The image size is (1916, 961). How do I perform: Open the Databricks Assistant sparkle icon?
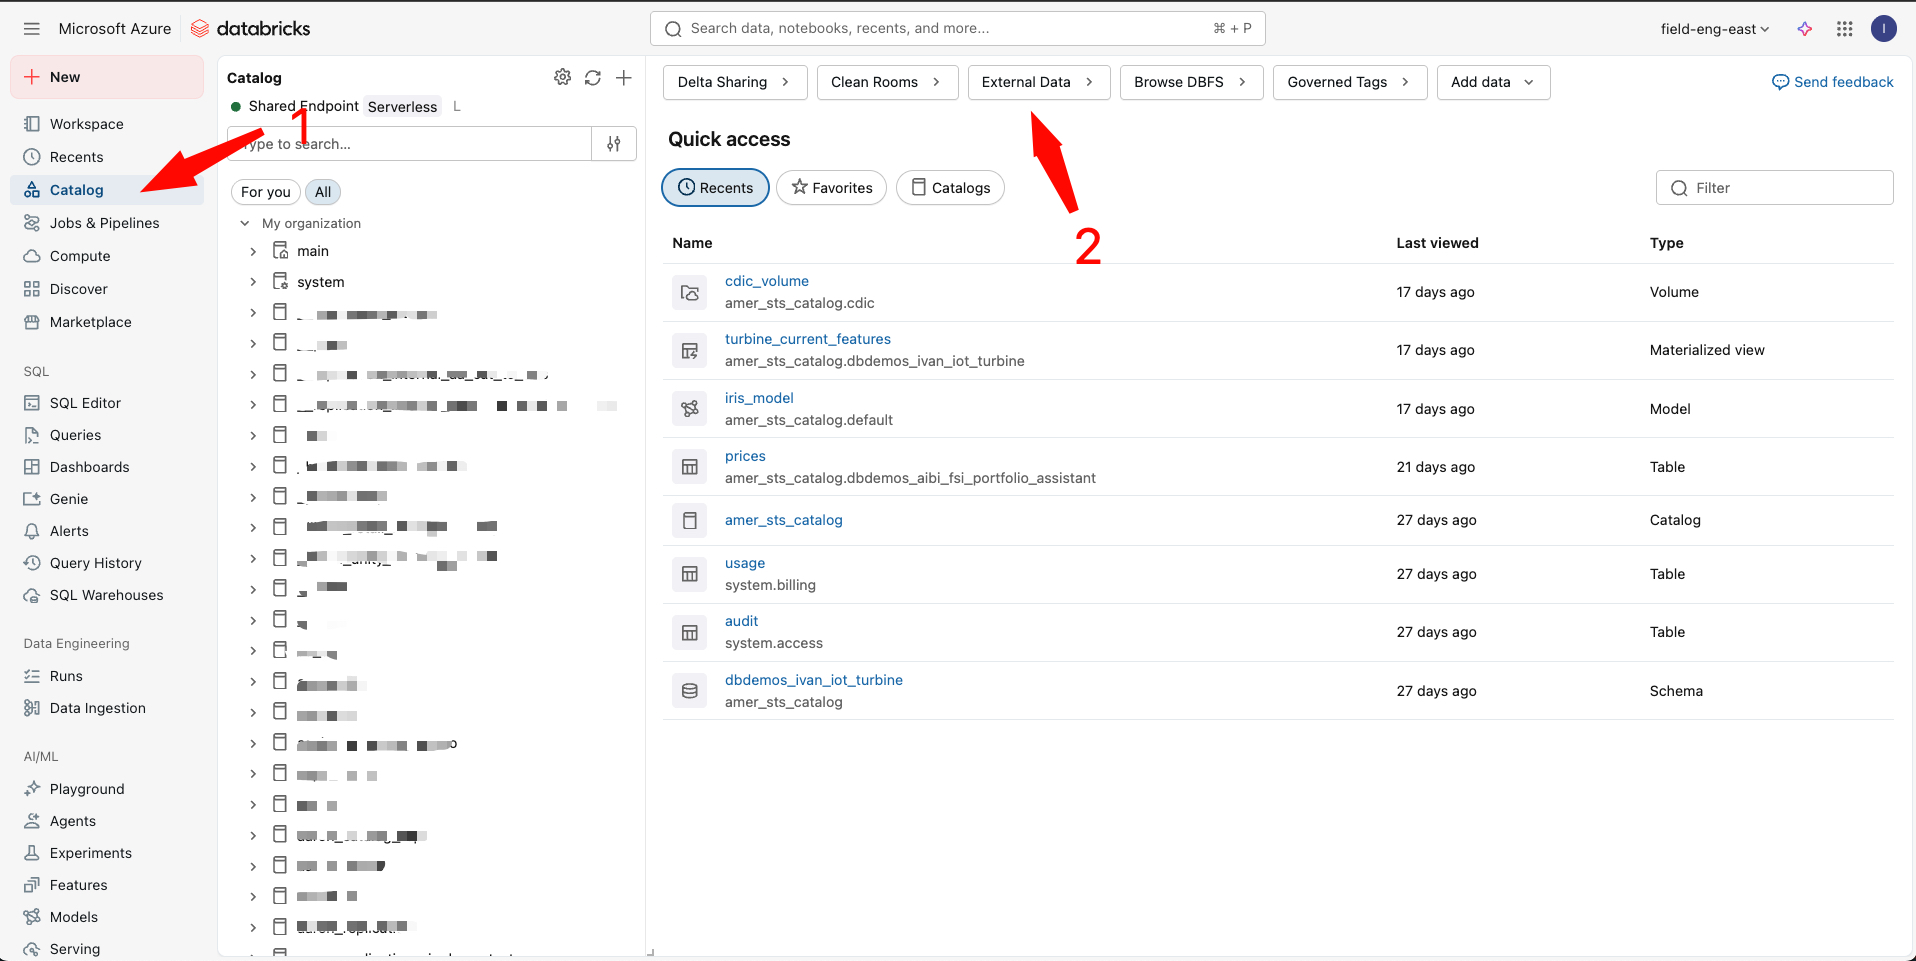[x=1805, y=29]
